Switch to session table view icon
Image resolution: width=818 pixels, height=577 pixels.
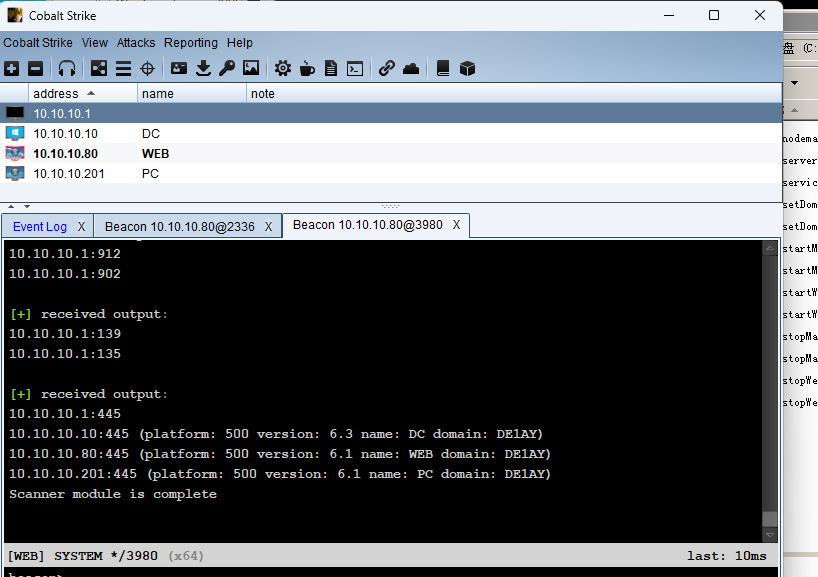pyautogui.click(x=123, y=68)
